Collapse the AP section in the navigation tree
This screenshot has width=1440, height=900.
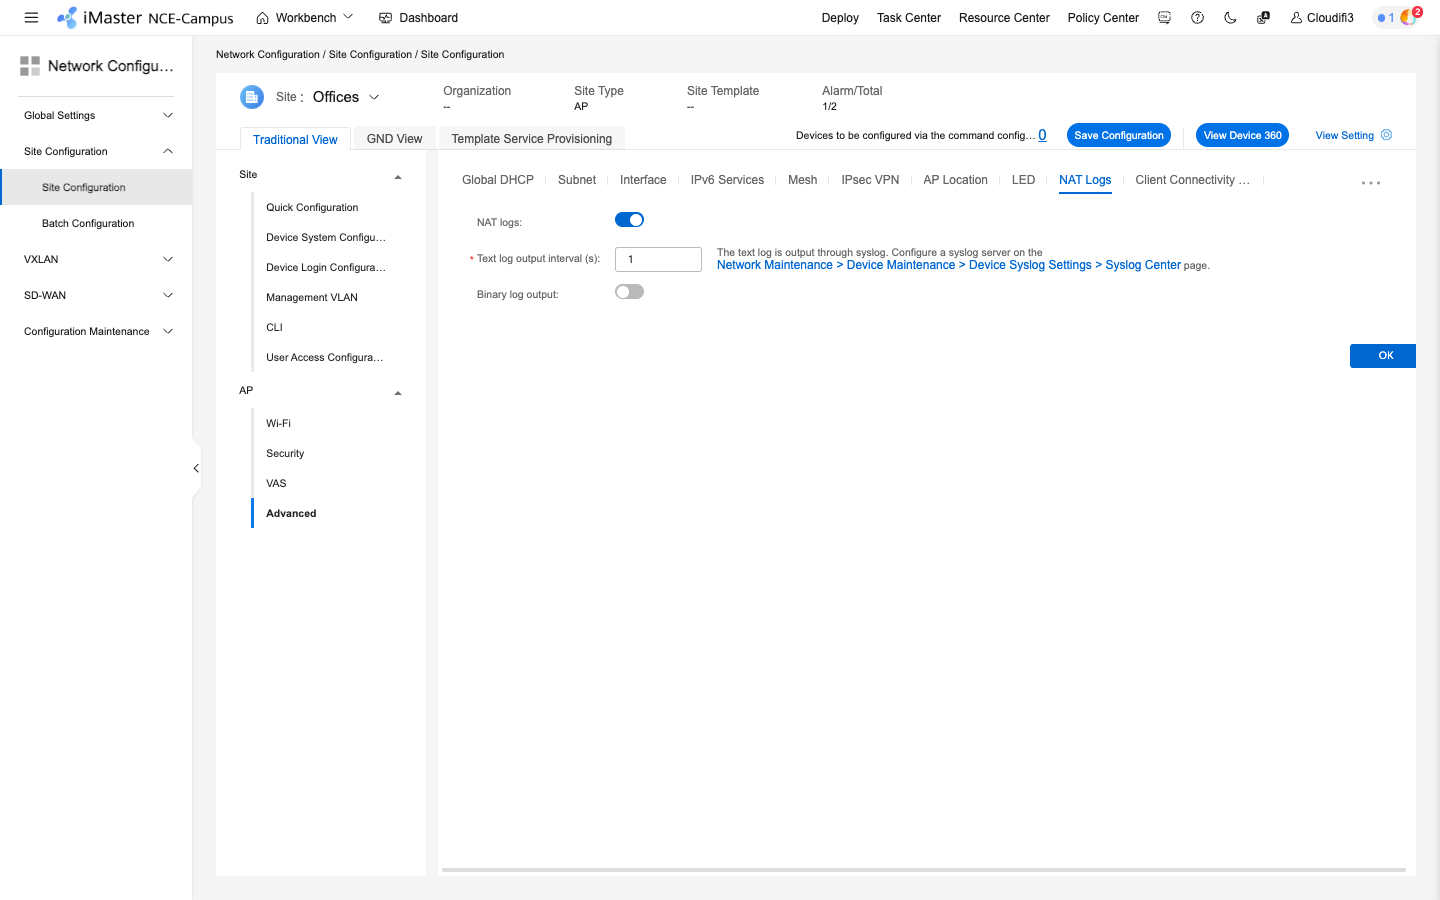point(397,392)
